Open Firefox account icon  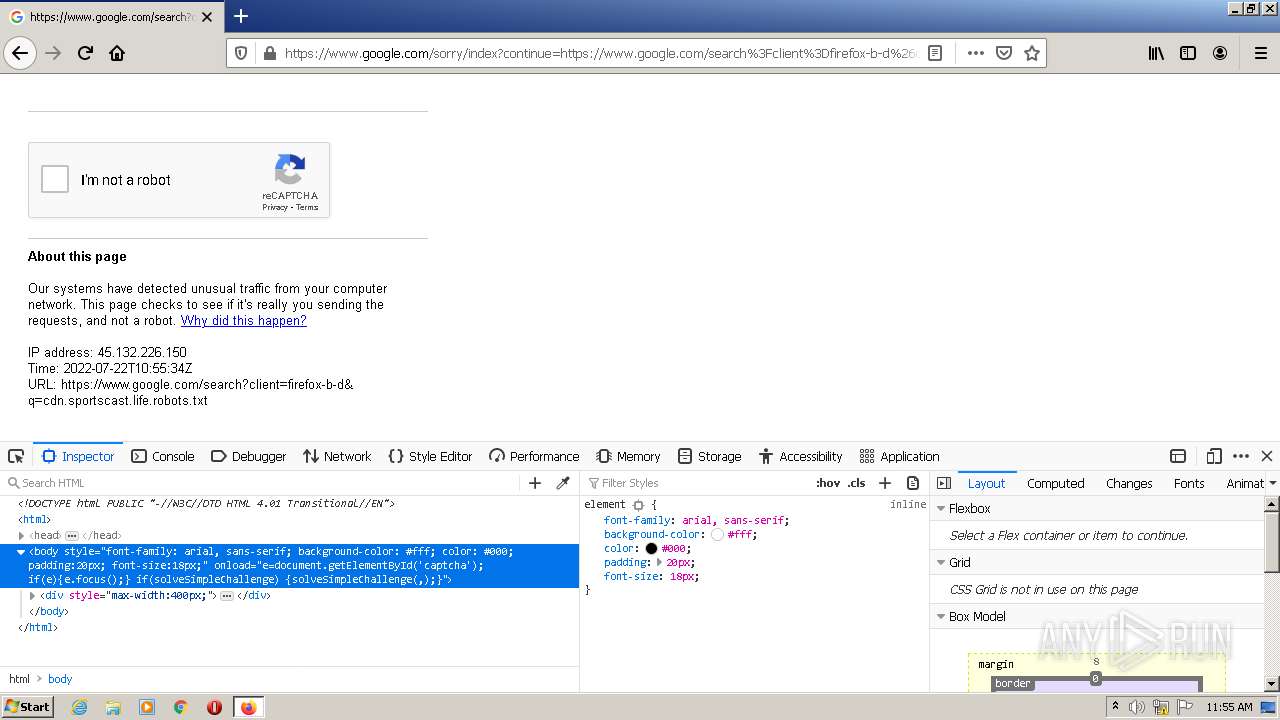coord(1220,53)
